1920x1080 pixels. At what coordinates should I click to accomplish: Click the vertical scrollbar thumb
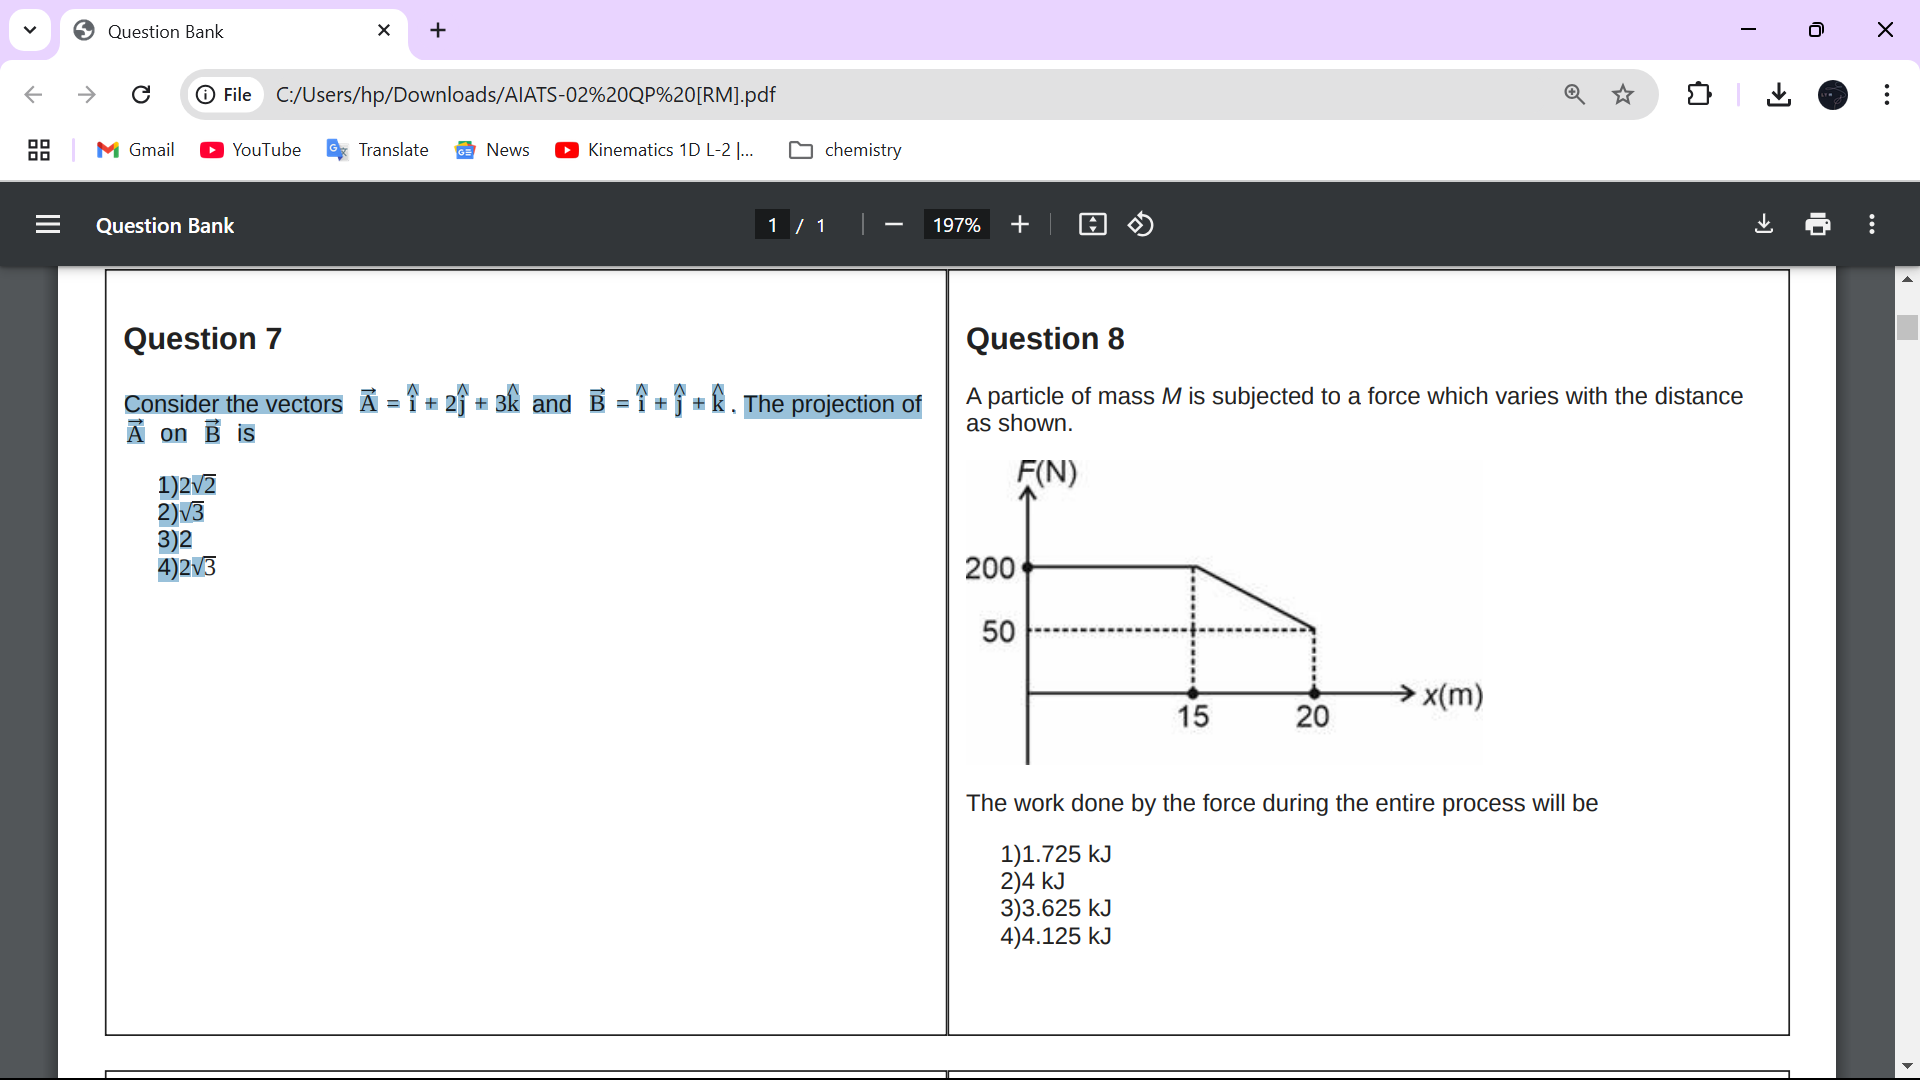pyautogui.click(x=1908, y=327)
